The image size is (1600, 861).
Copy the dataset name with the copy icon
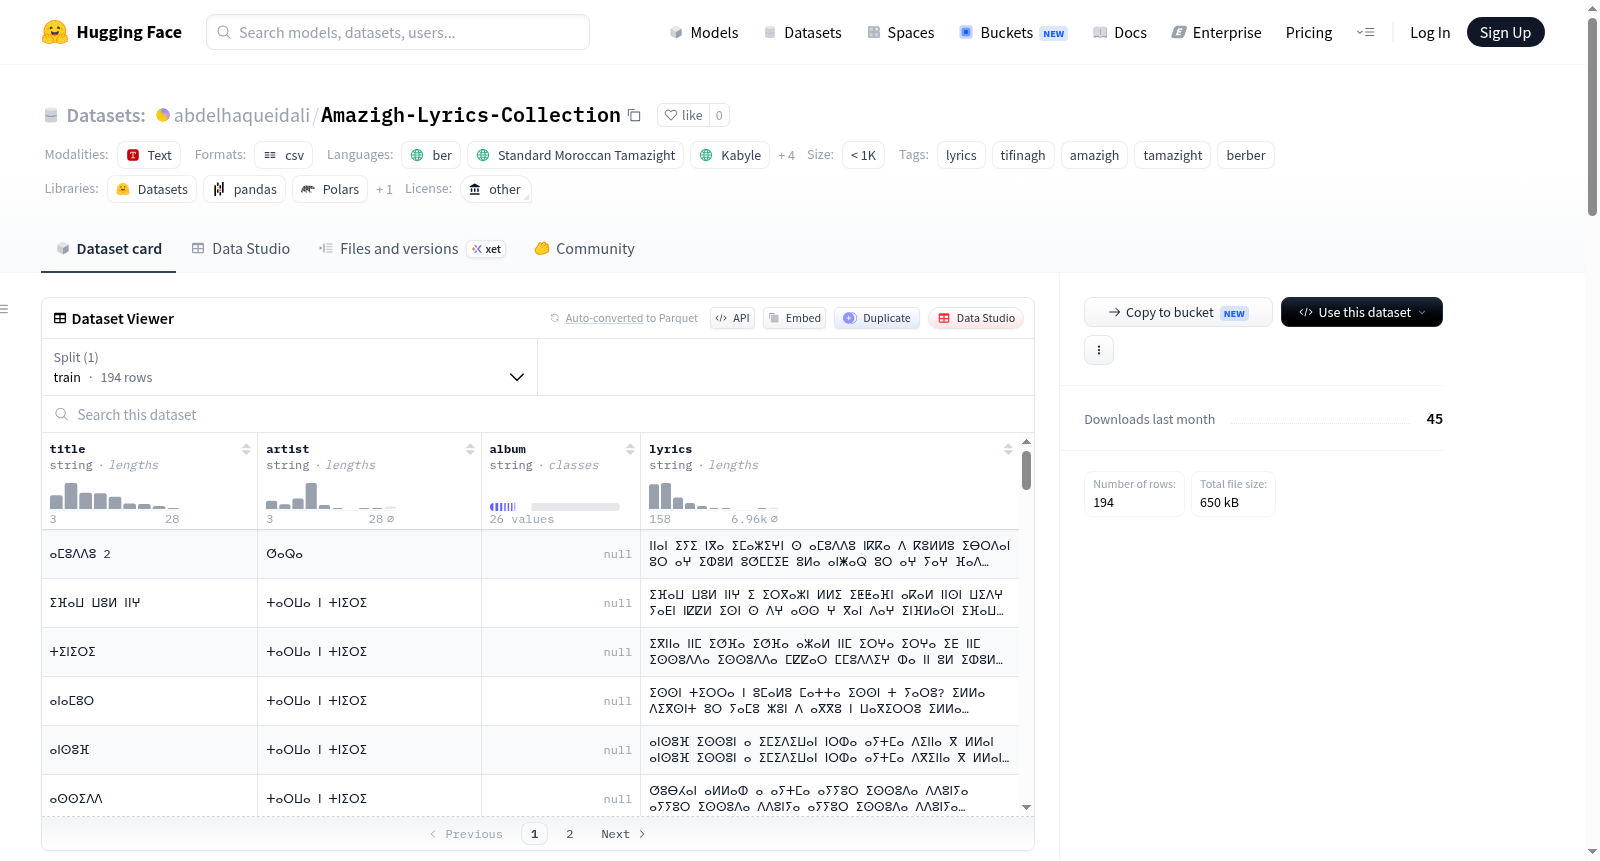tap(634, 115)
